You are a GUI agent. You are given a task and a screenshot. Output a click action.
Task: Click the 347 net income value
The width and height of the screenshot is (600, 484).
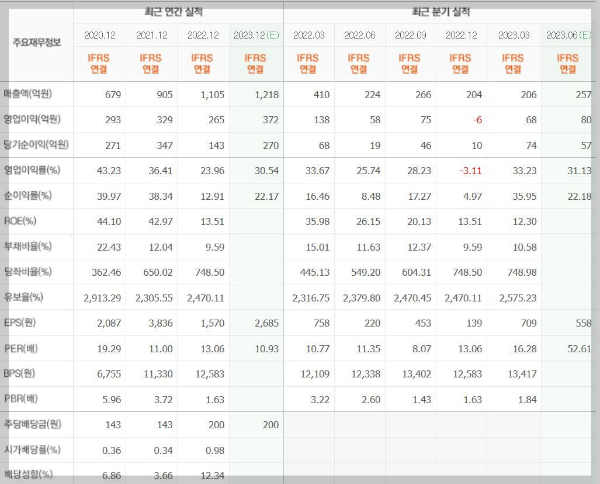click(165, 145)
